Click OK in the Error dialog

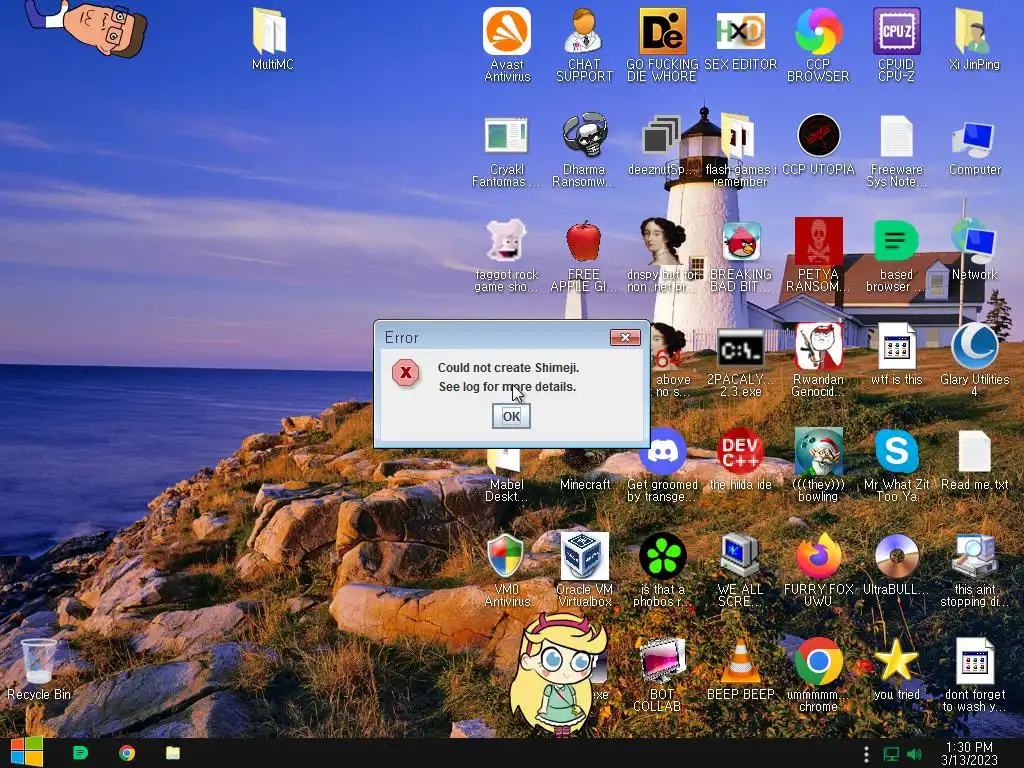pyautogui.click(x=511, y=416)
